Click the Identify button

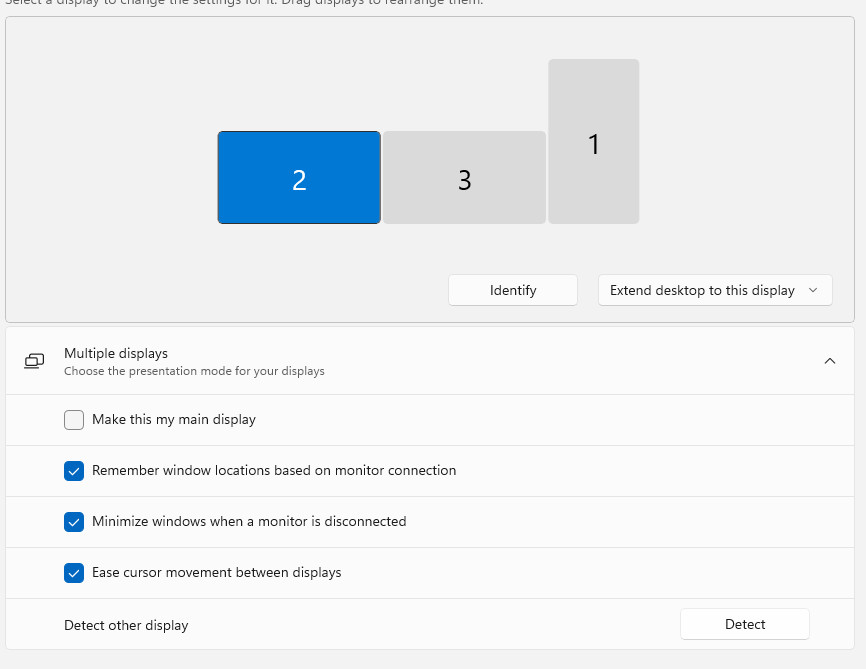(x=513, y=290)
